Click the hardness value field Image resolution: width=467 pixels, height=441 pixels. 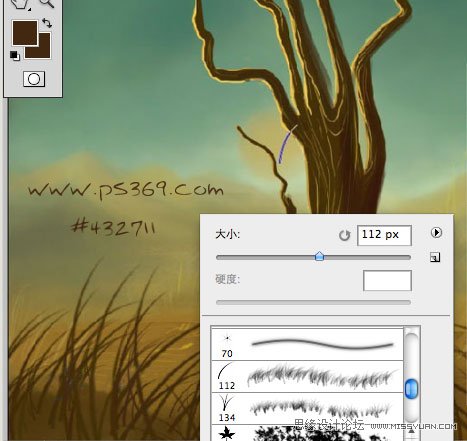[x=387, y=281]
